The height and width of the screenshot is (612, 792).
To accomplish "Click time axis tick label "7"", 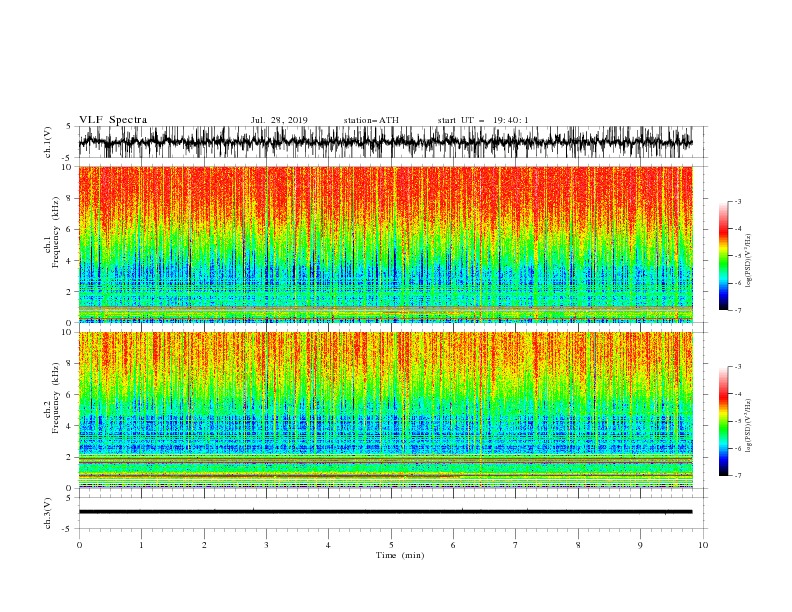I will 516,545.
